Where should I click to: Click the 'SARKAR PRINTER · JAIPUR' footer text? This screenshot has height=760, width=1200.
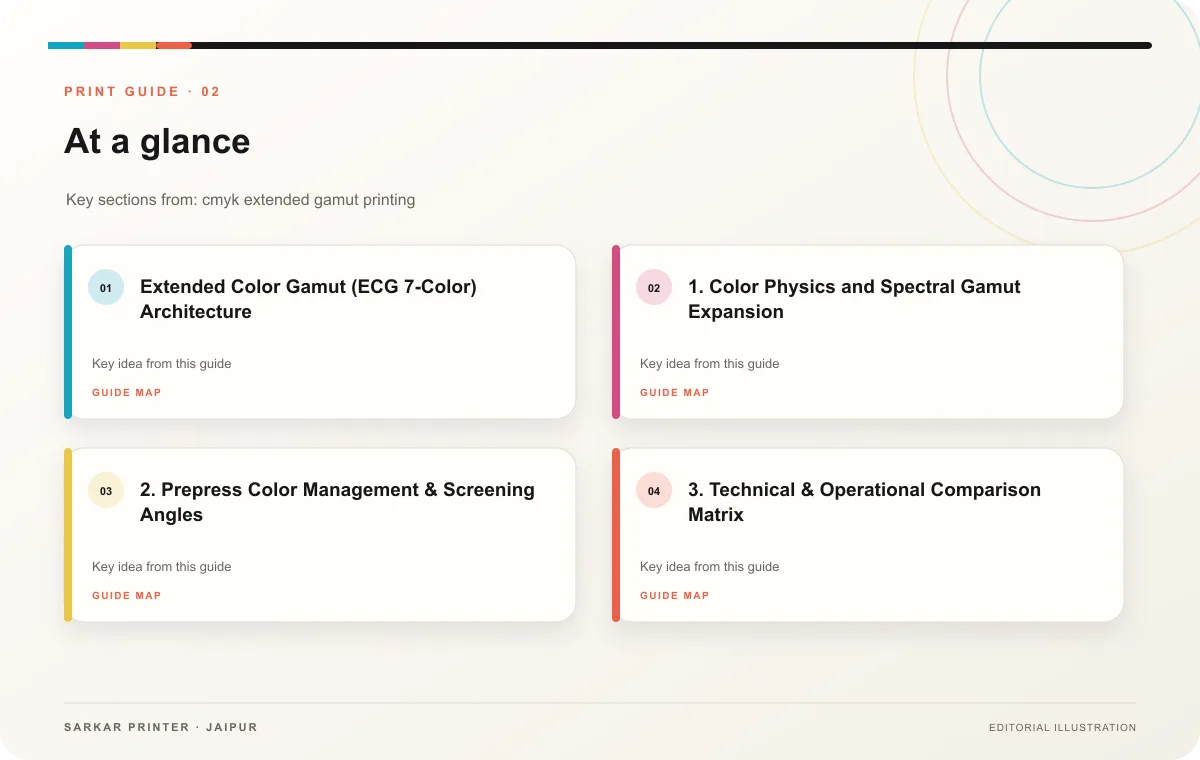click(x=161, y=727)
